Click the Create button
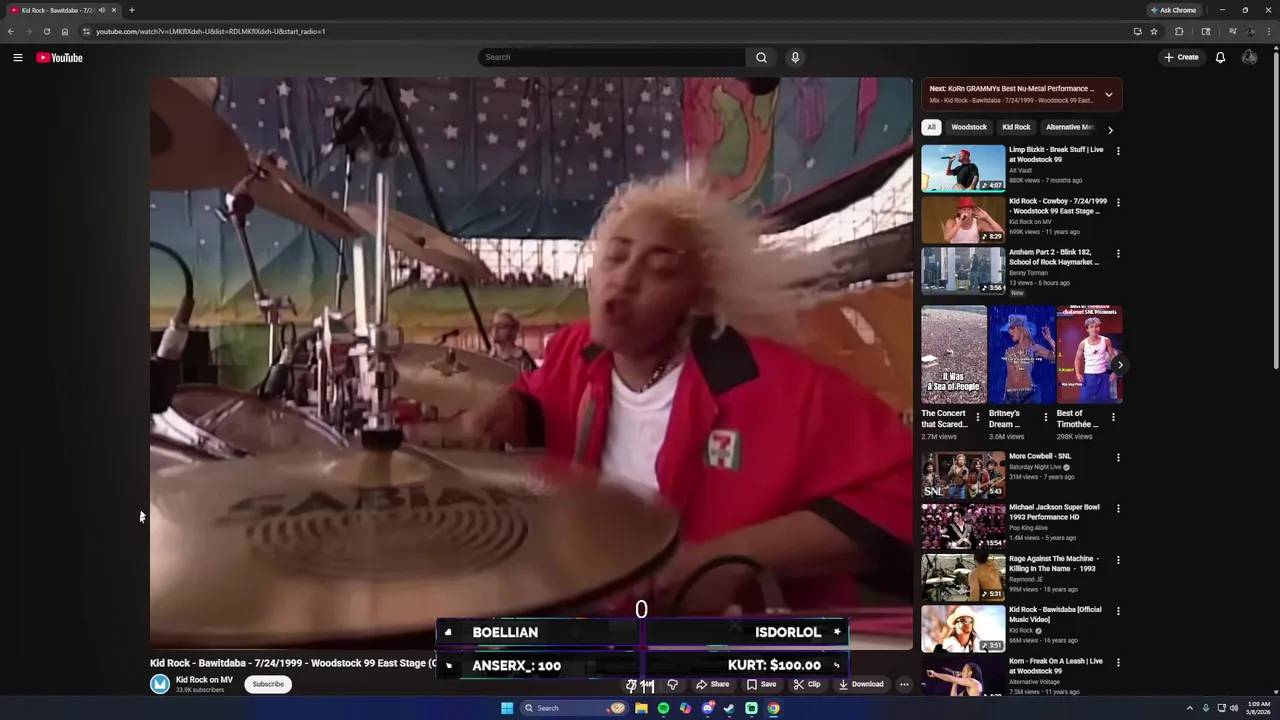The image size is (1280, 720). point(1181,58)
